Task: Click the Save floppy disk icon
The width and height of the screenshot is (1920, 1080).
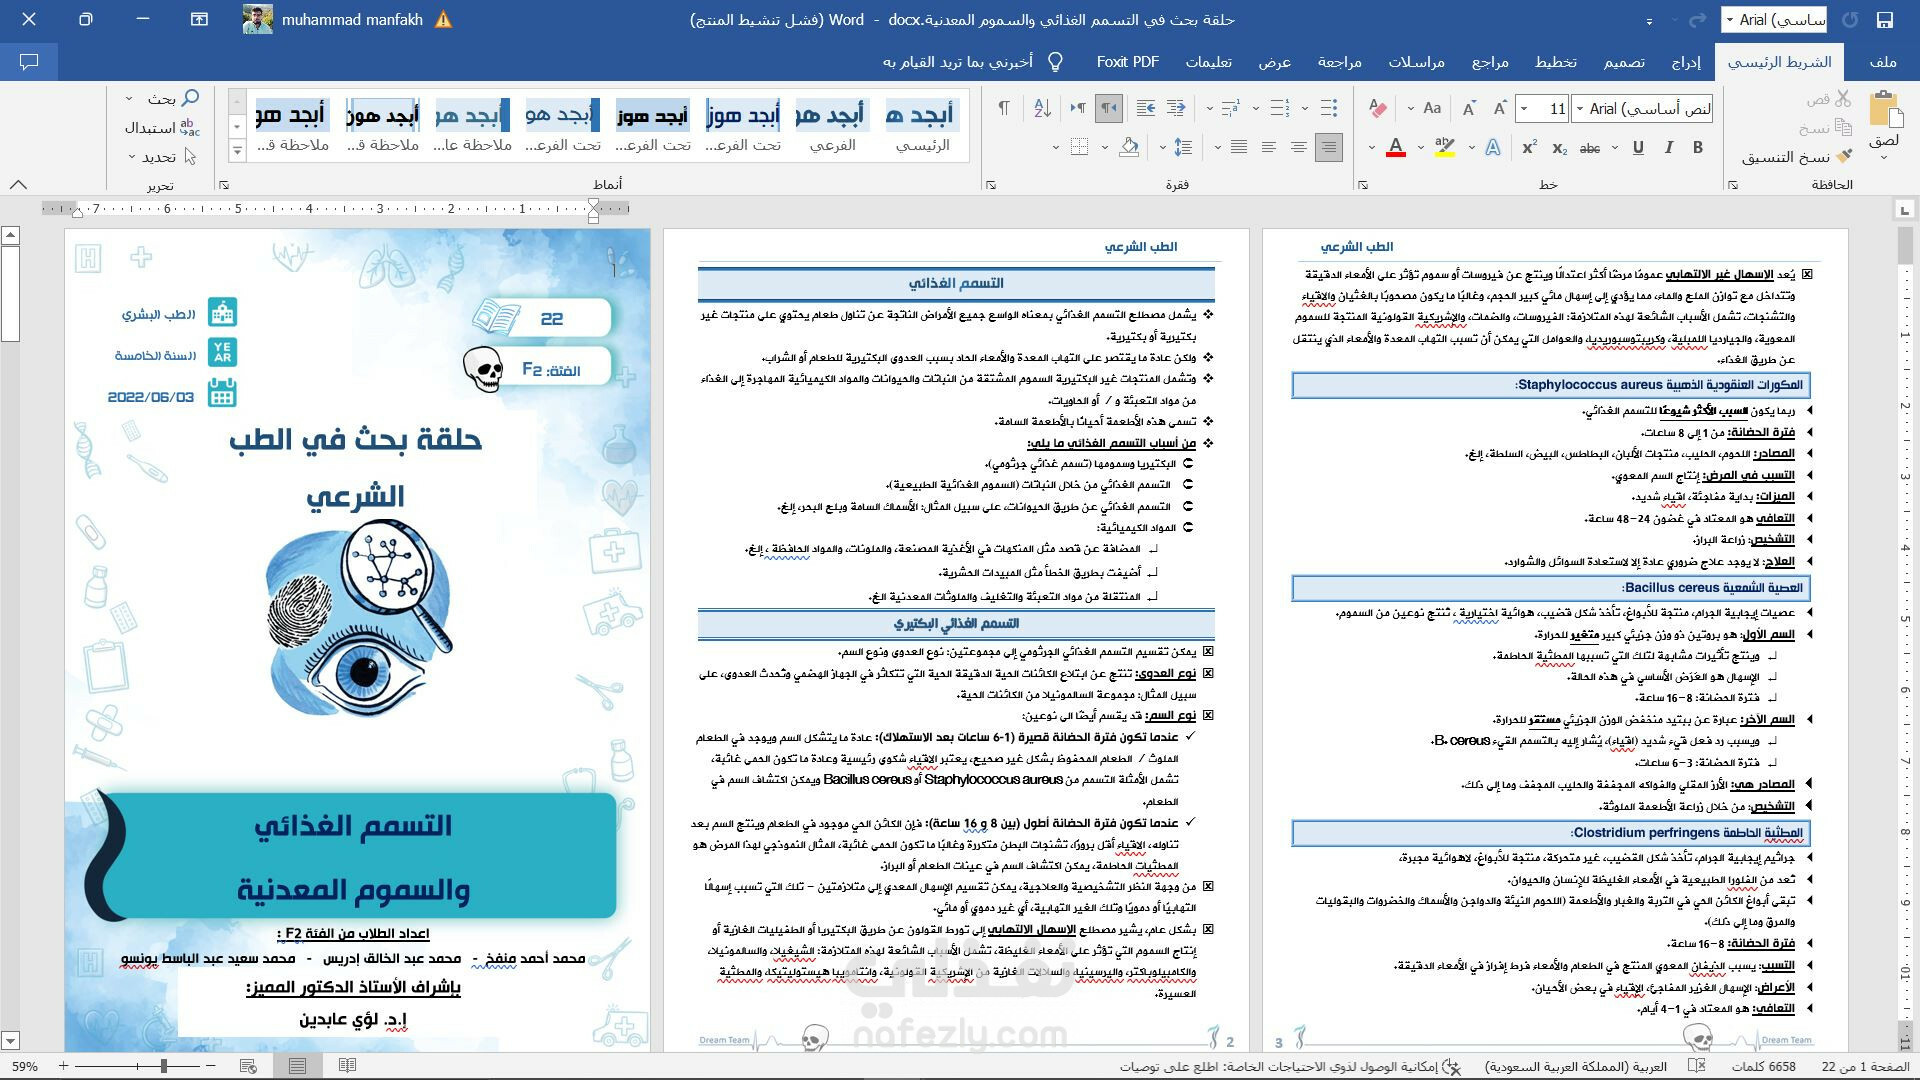Action: point(1885,20)
